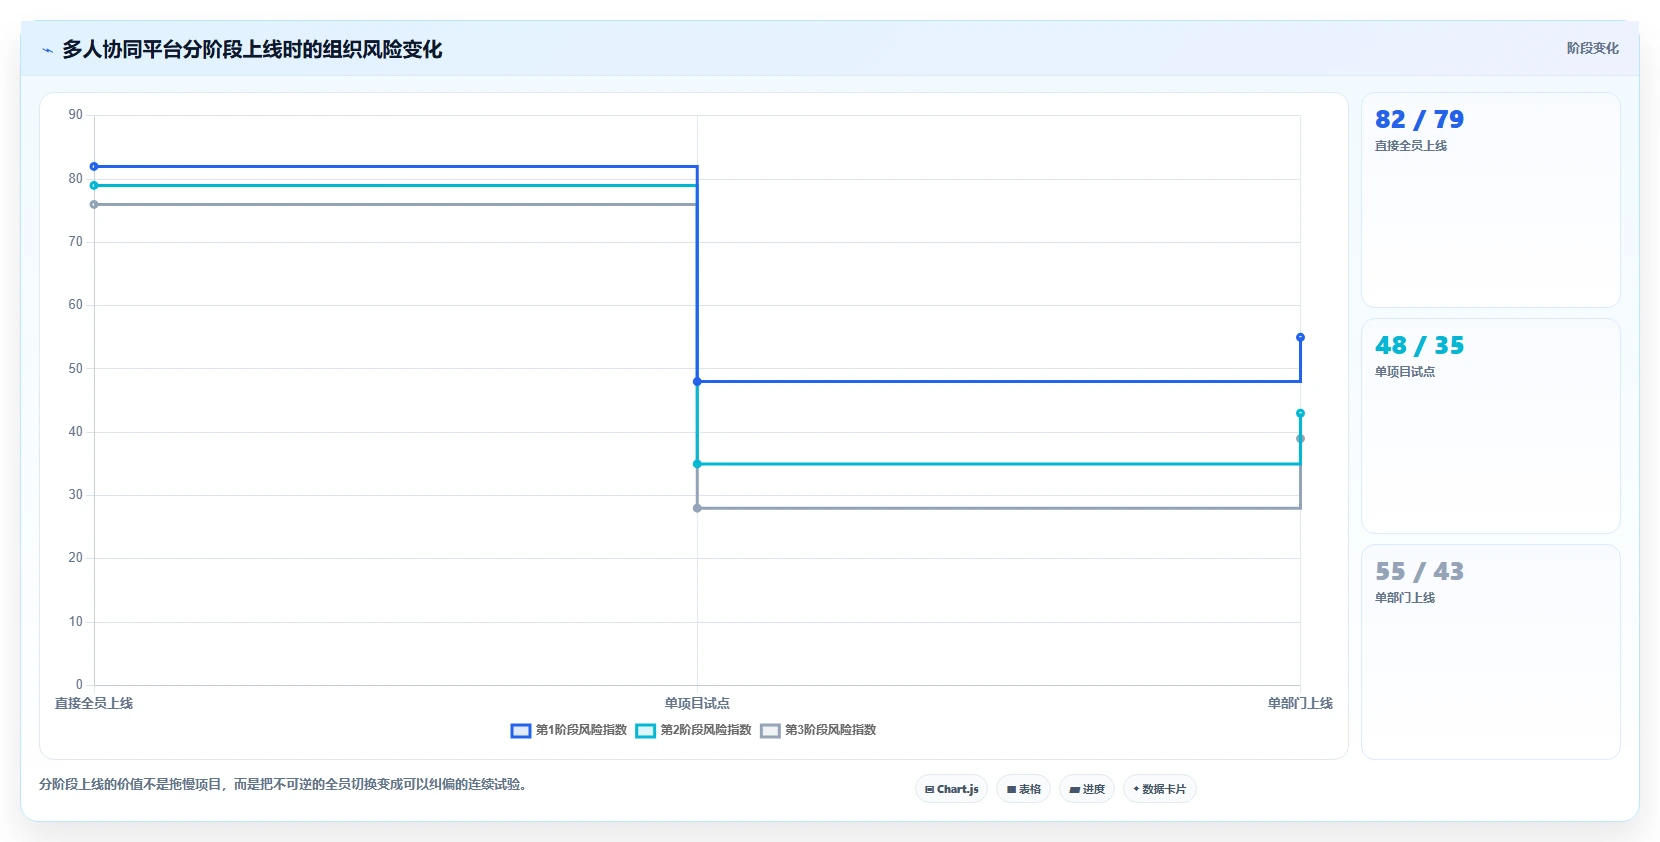Select the 进度 chip
This screenshot has width=1660, height=842.
1087,789
